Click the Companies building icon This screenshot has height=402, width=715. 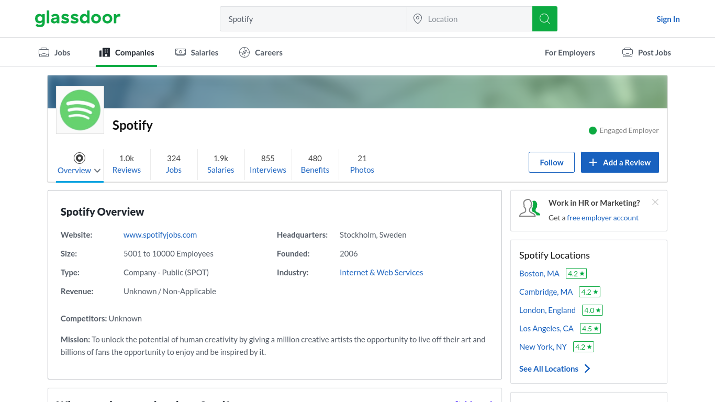[x=104, y=52]
